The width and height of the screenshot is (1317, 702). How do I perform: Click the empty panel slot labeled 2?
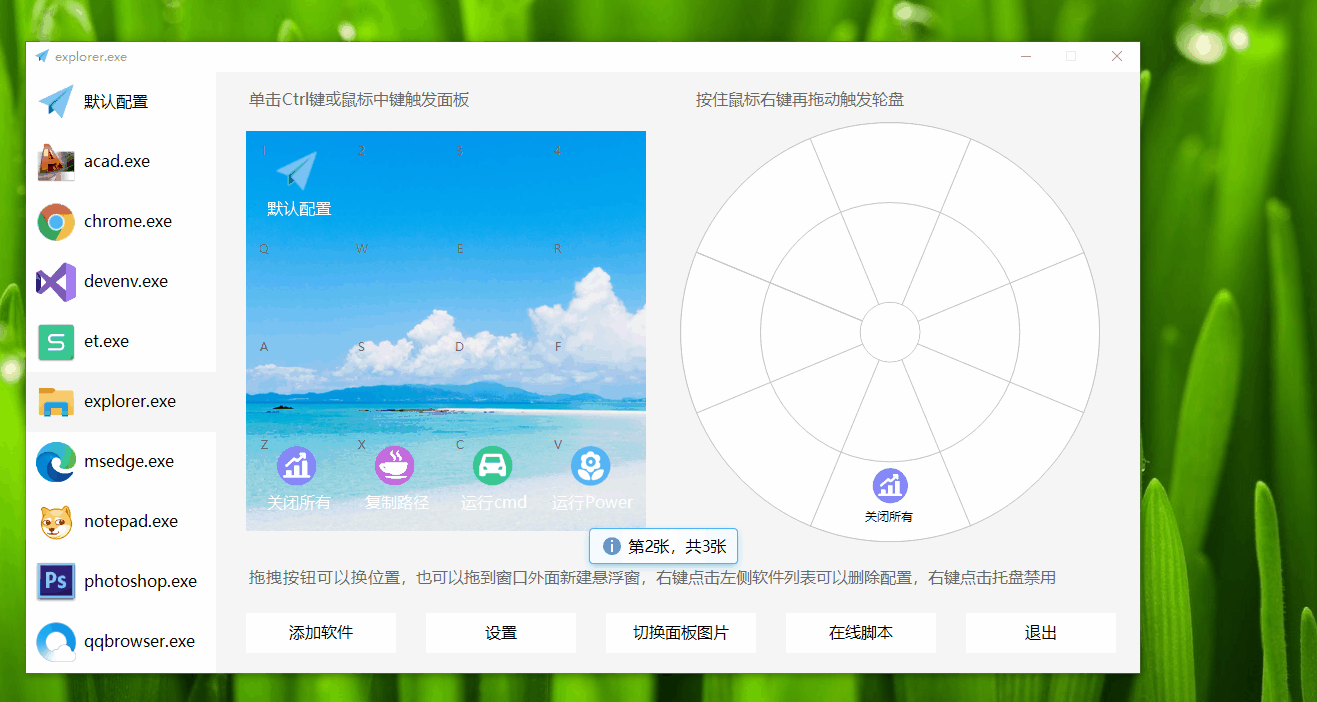tap(394, 184)
